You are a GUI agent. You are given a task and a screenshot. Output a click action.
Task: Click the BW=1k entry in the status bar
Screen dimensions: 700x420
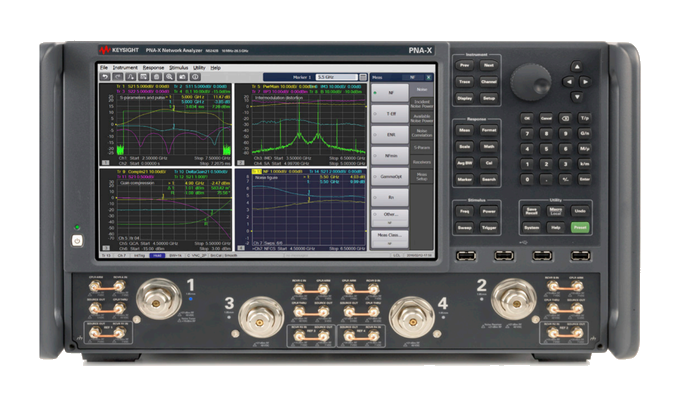pyautogui.click(x=175, y=256)
